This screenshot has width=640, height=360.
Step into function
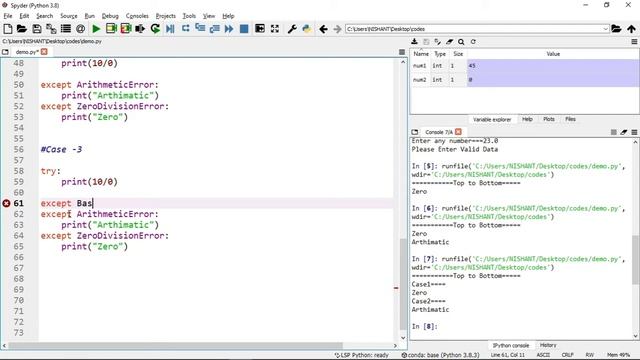[200, 29]
